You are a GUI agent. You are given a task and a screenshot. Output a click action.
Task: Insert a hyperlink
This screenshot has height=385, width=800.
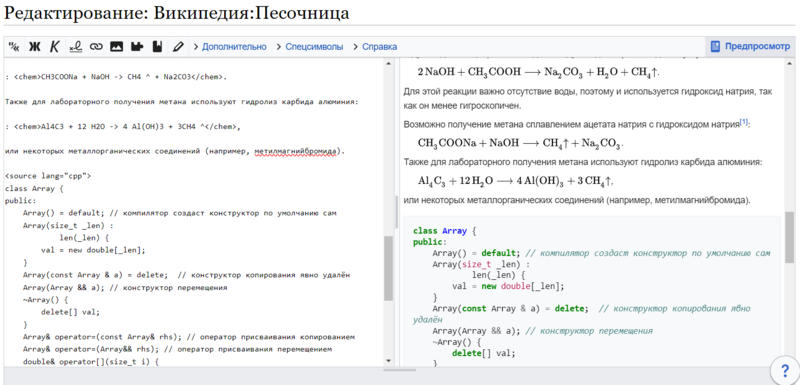pyautogui.click(x=96, y=47)
